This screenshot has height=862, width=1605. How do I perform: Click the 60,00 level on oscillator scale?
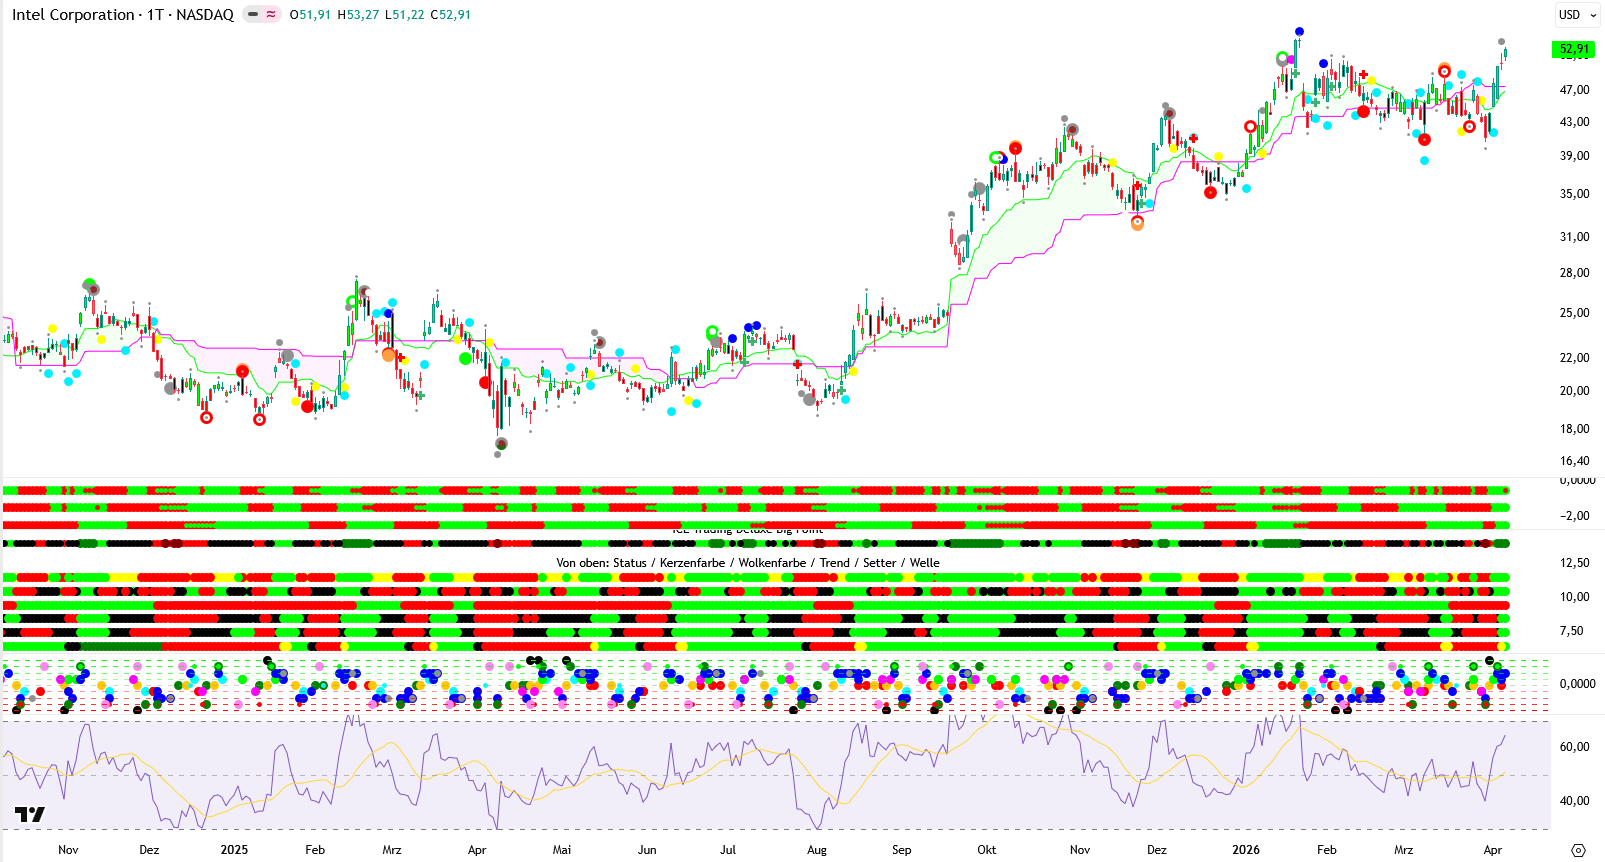pos(1574,747)
